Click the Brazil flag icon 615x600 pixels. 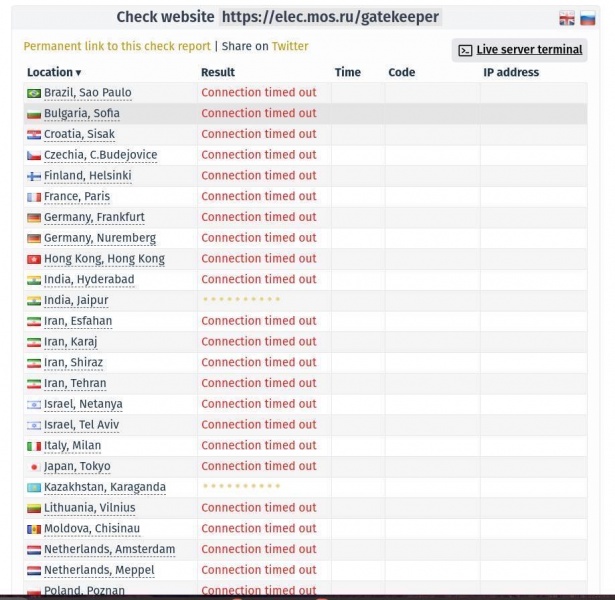click(34, 93)
